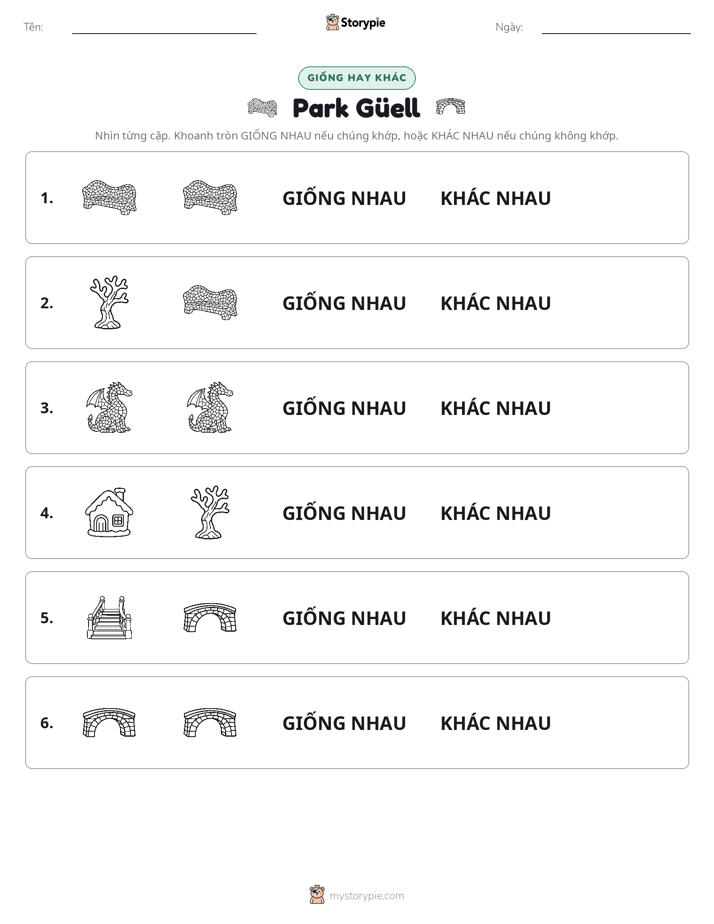Click the mosaic bench icon beside the title

point(262,107)
